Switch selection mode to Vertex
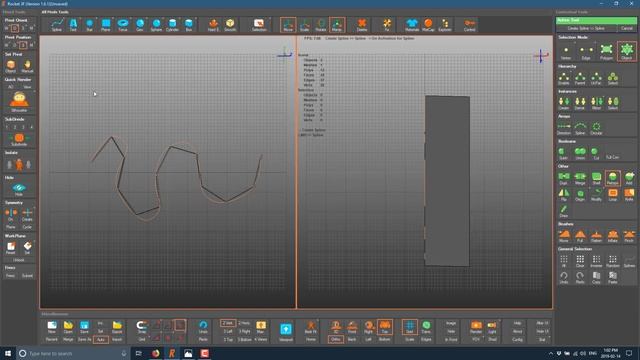This screenshot has height=360, width=640. point(566,51)
